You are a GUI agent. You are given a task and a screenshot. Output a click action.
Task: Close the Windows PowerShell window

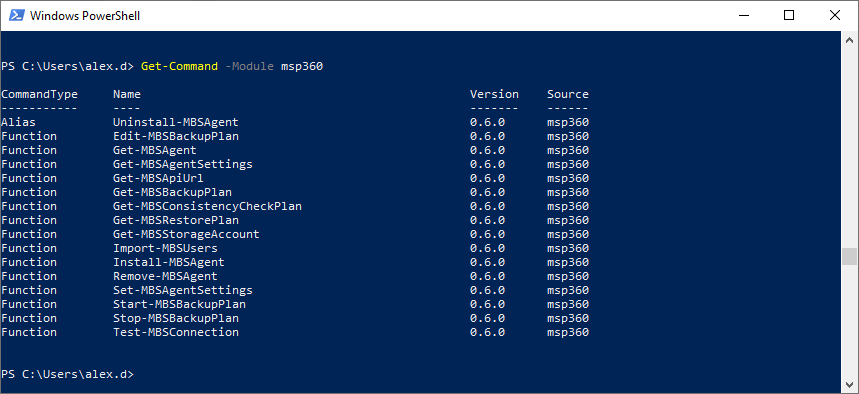click(835, 15)
